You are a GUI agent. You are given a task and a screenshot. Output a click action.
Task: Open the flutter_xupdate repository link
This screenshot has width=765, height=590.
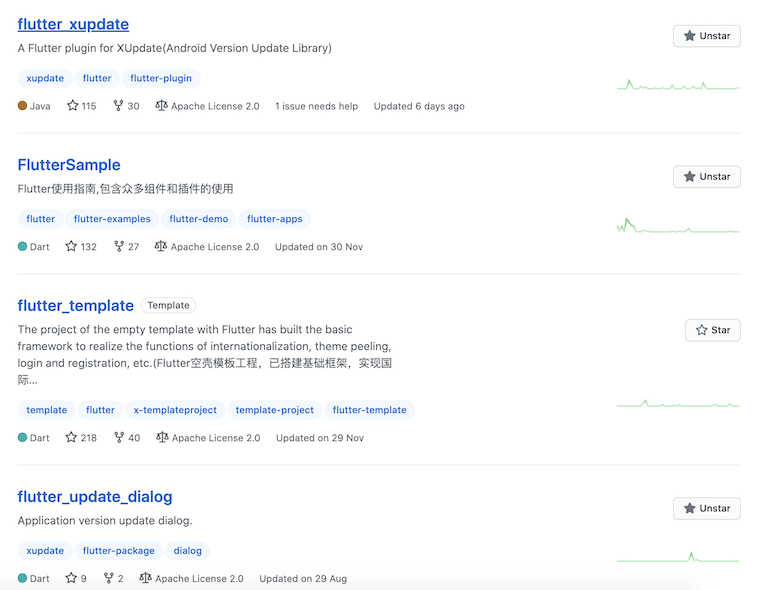coord(73,24)
